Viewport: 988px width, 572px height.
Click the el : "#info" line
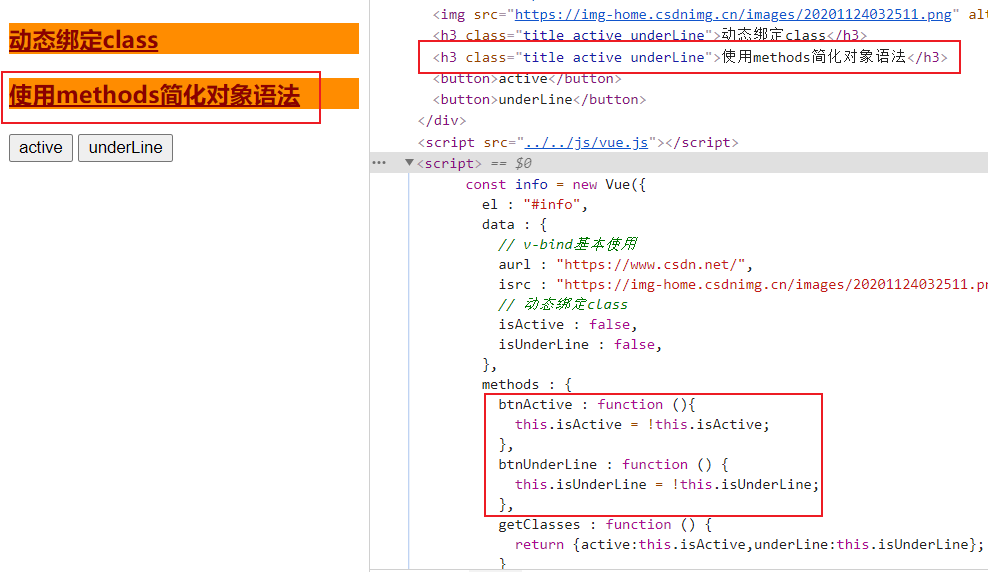535,205
